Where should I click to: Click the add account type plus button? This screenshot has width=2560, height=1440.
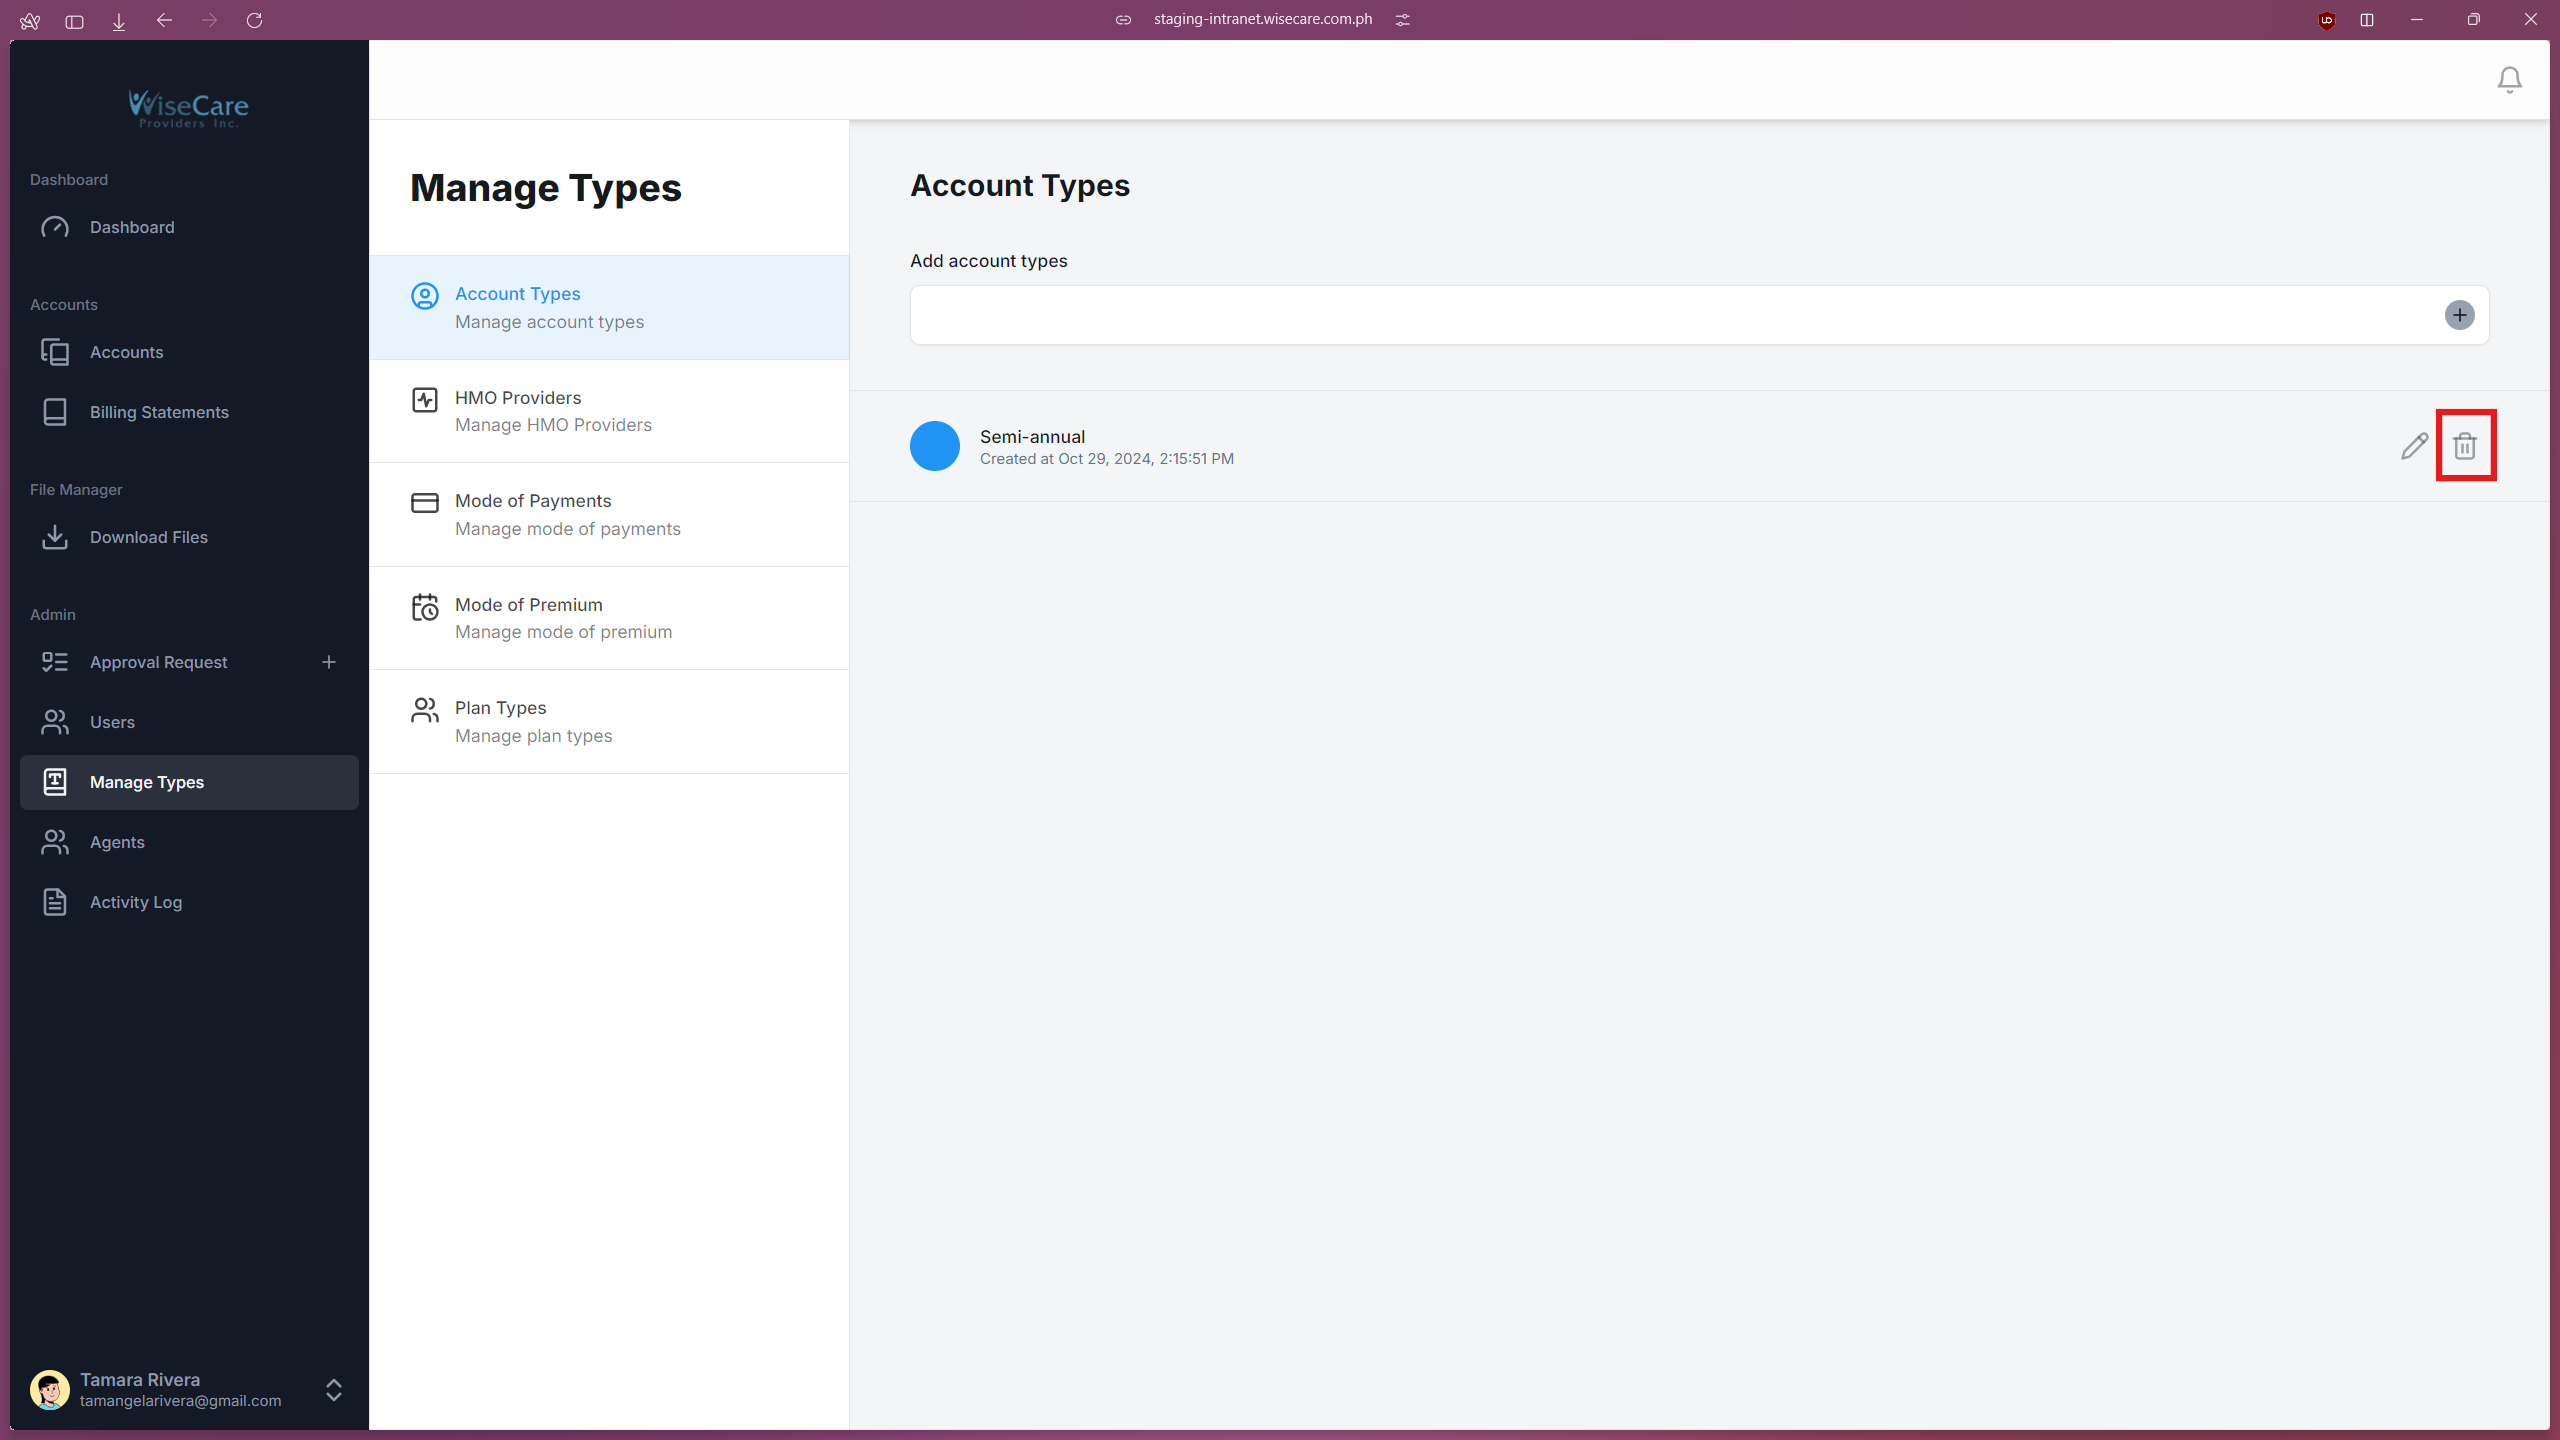click(x=2460, y=315)
